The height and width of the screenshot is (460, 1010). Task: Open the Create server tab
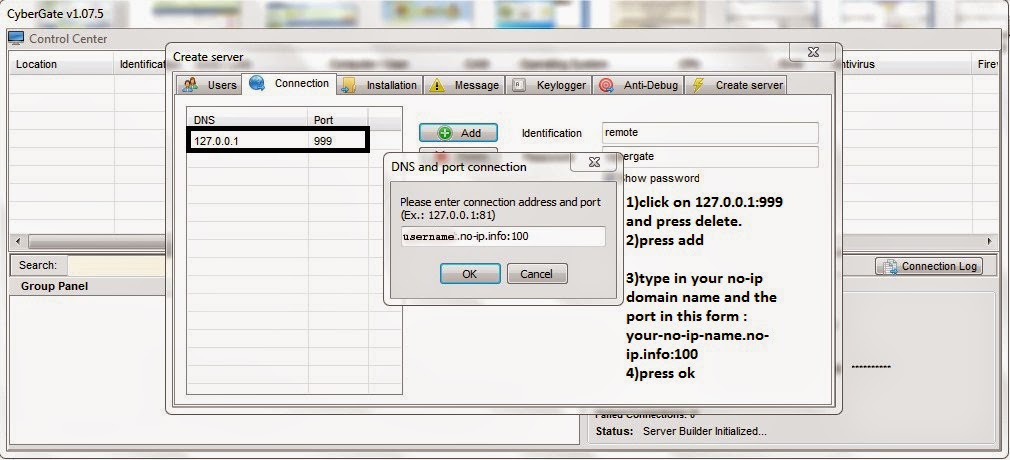736,85
